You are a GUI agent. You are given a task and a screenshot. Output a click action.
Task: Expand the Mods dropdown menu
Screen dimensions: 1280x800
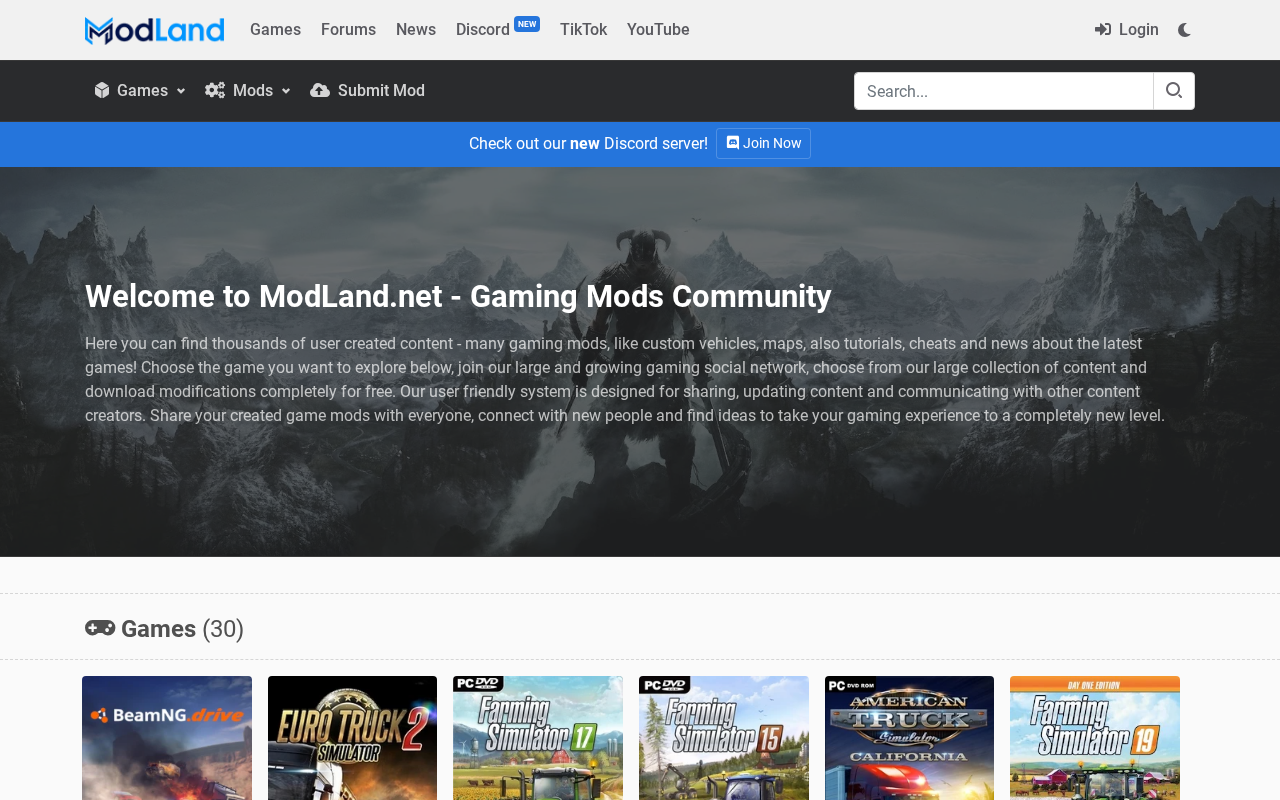247,91
